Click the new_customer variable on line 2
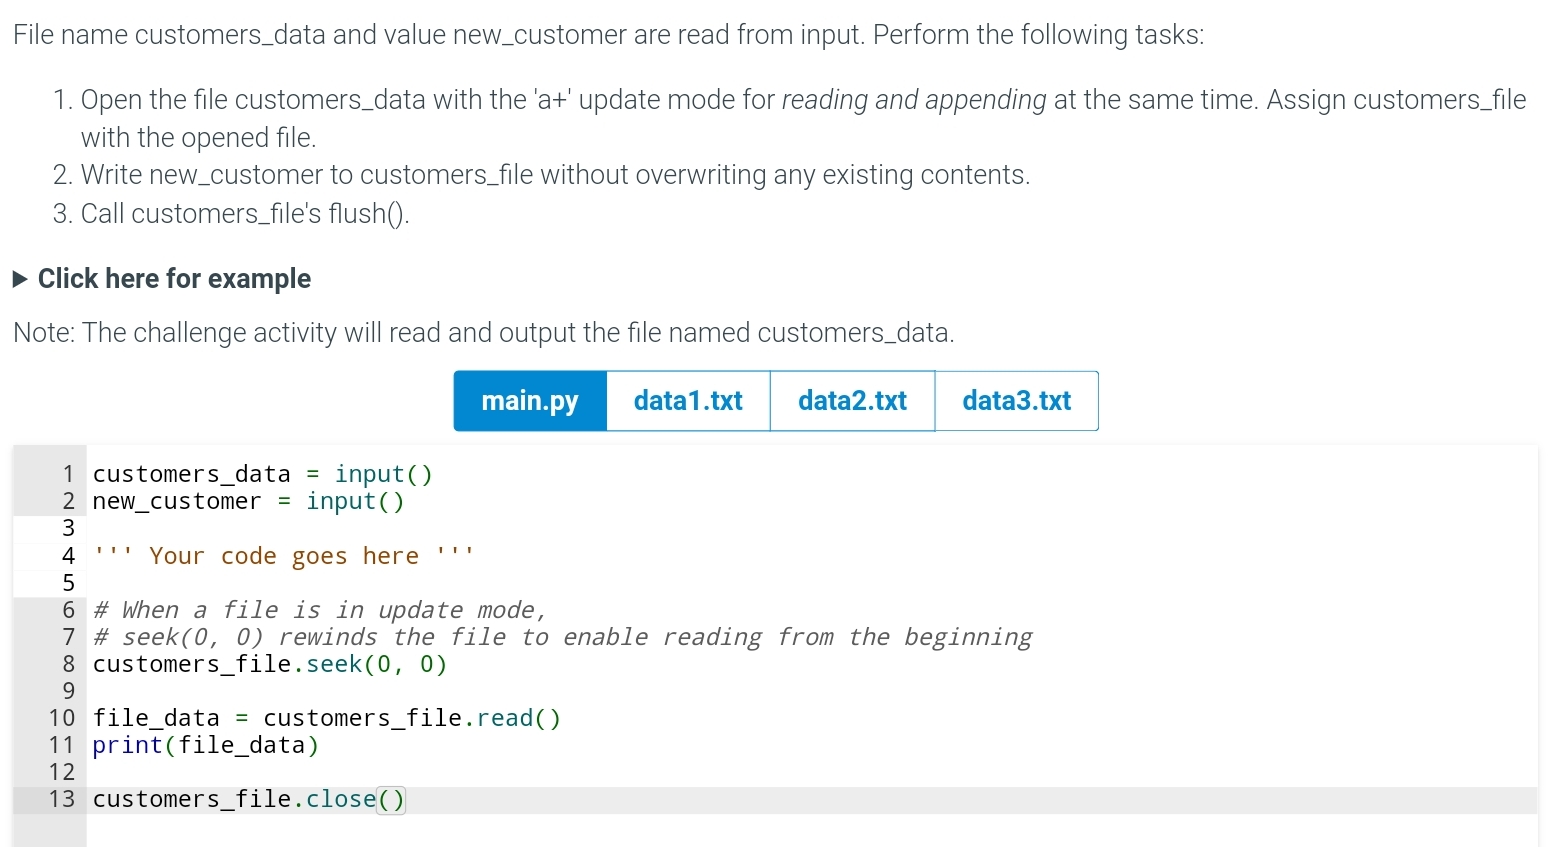 (177, 501)
